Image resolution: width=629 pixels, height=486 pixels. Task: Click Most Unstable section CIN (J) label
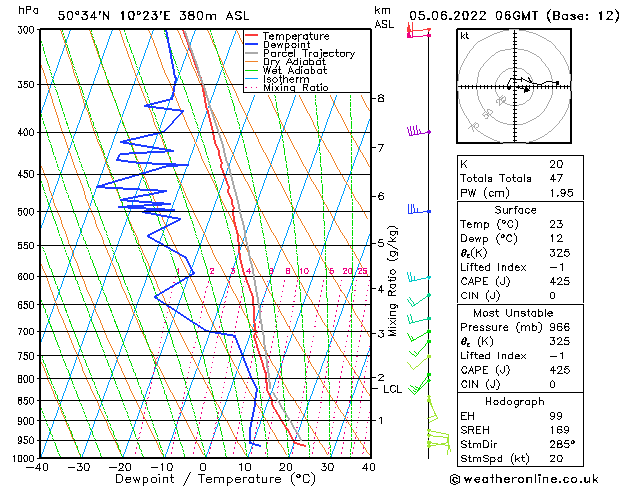coord(480,385)
